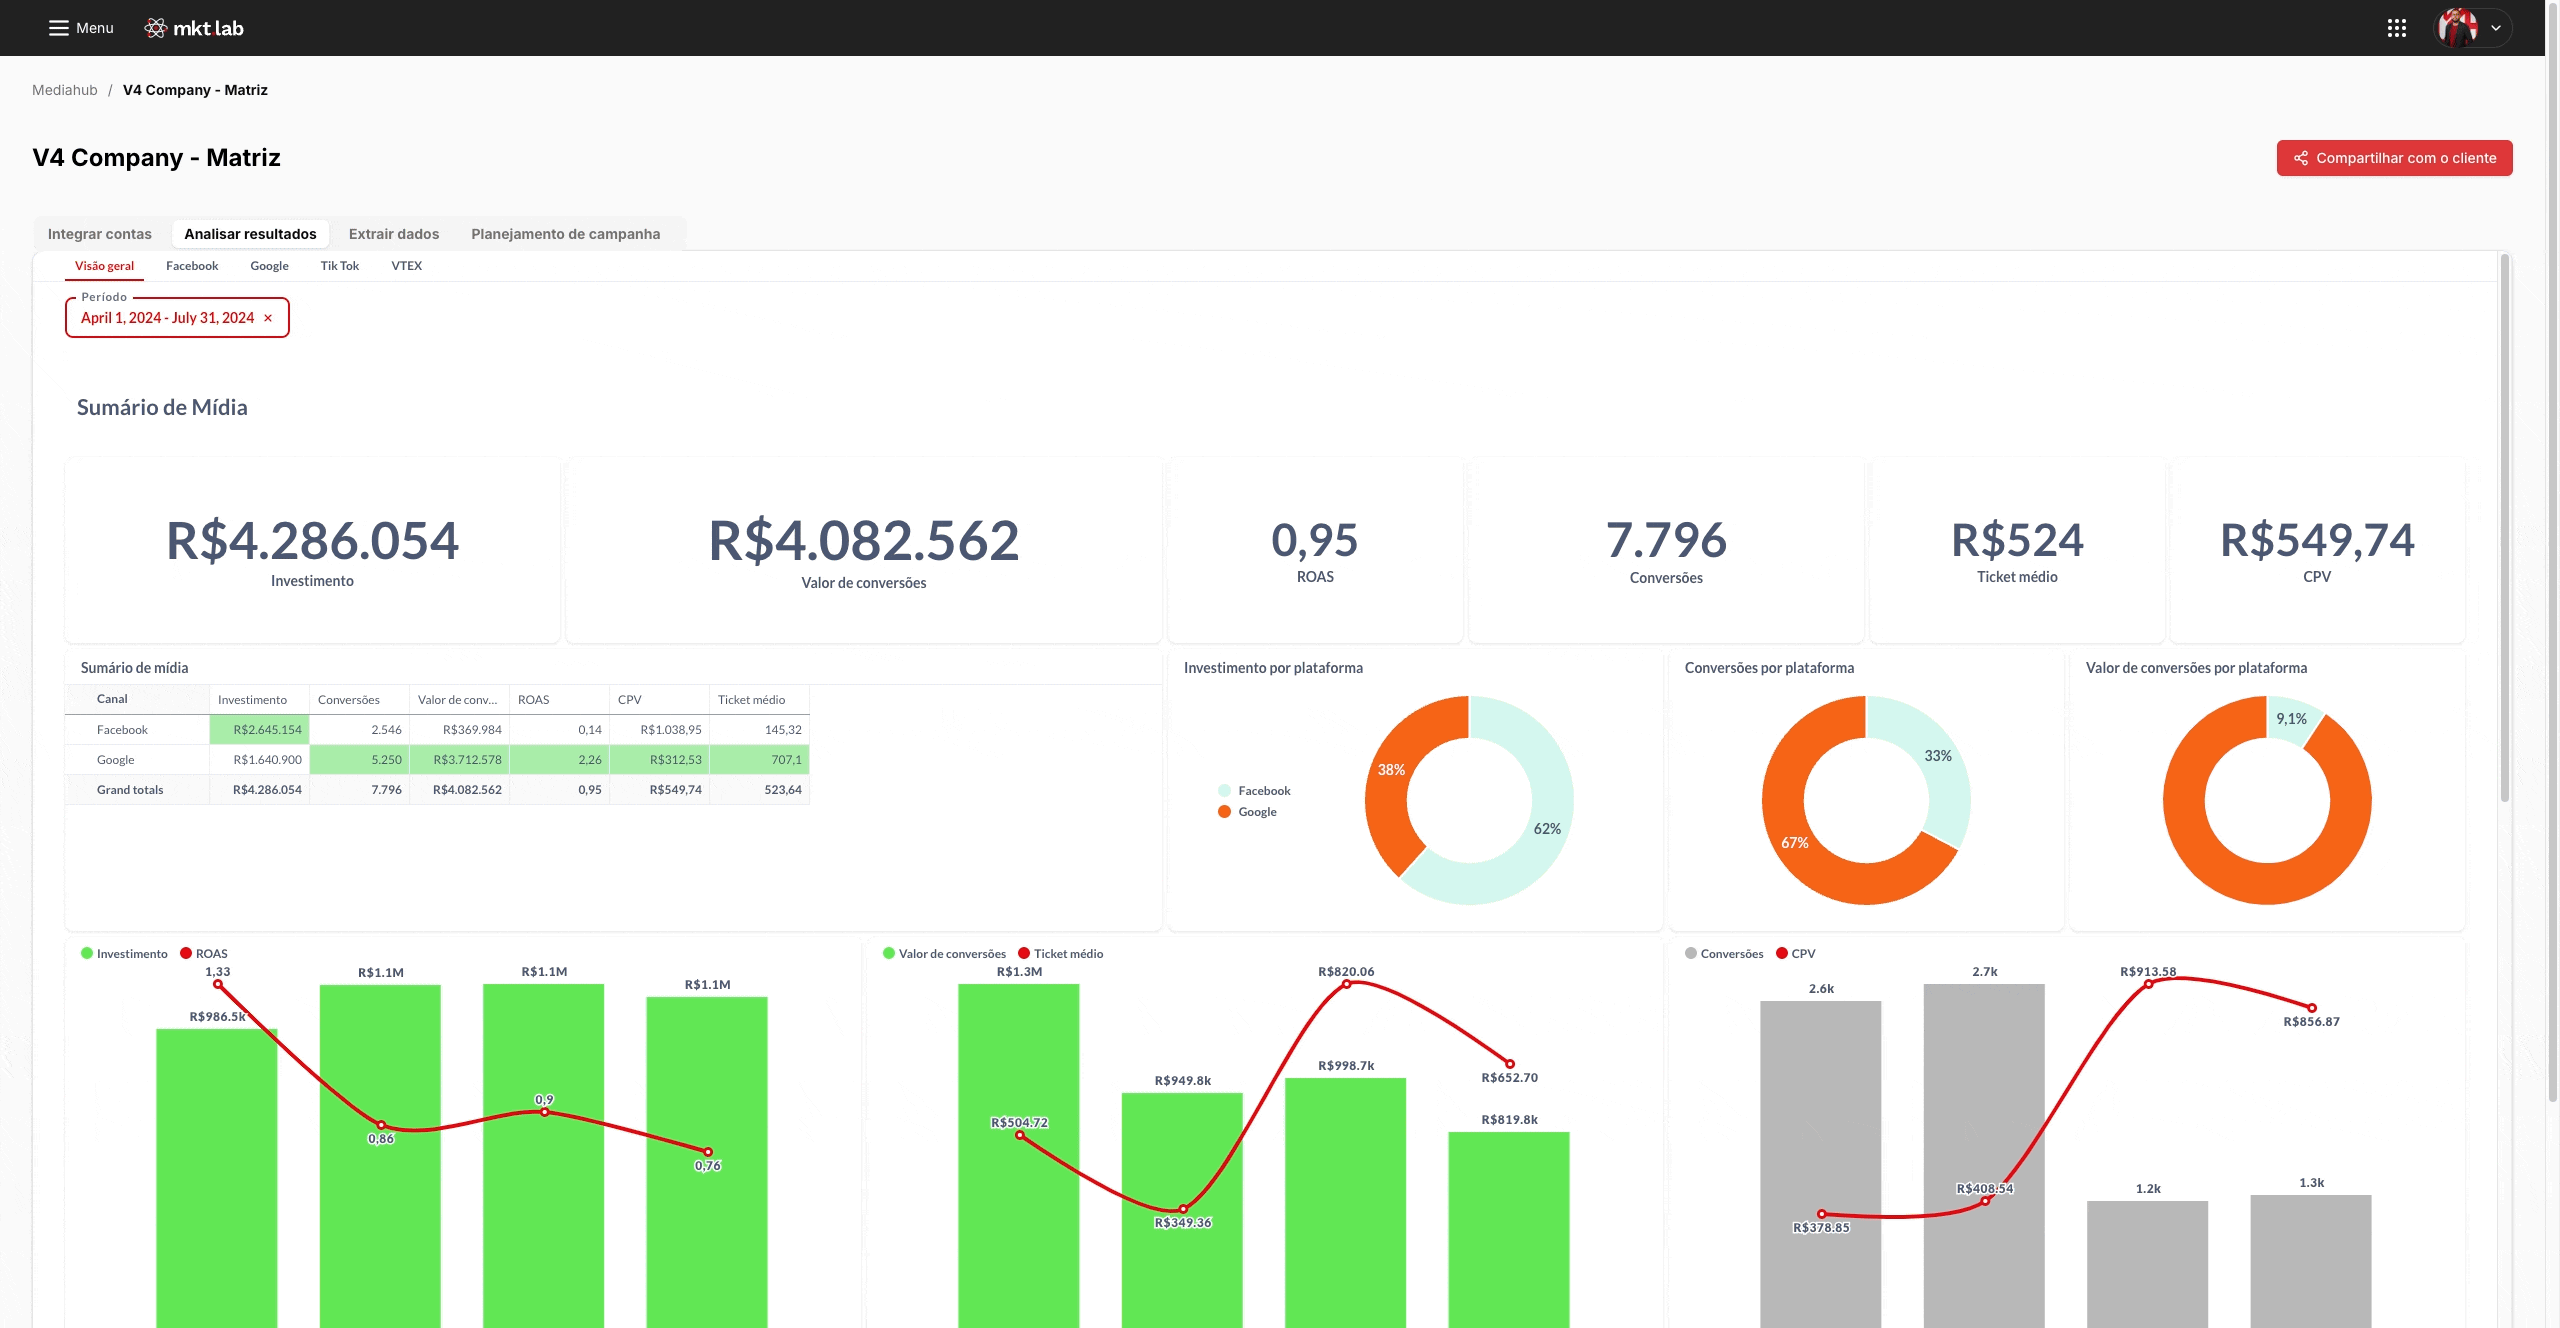Image resolution: width=2560 pixels, height=1328 pixels.
Task: Toggle Ticket médio series legend
Action: coord(1060,953)
